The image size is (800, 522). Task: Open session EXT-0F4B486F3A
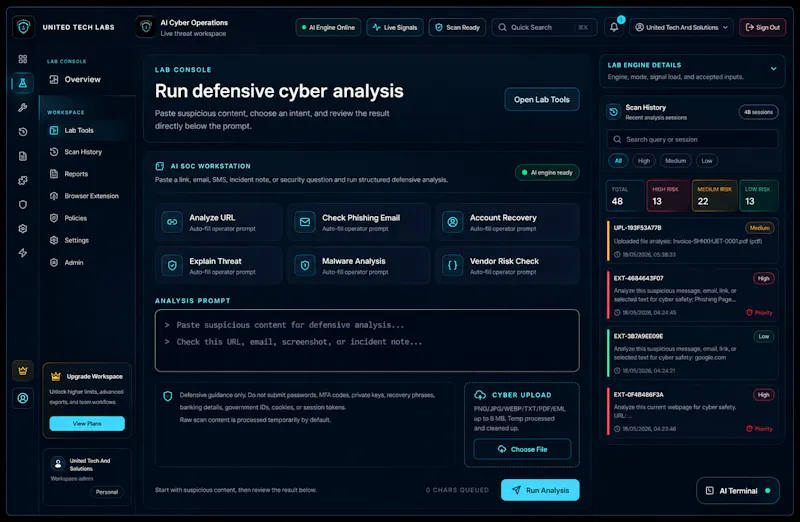pyautogui.click(x=692, y=411)
